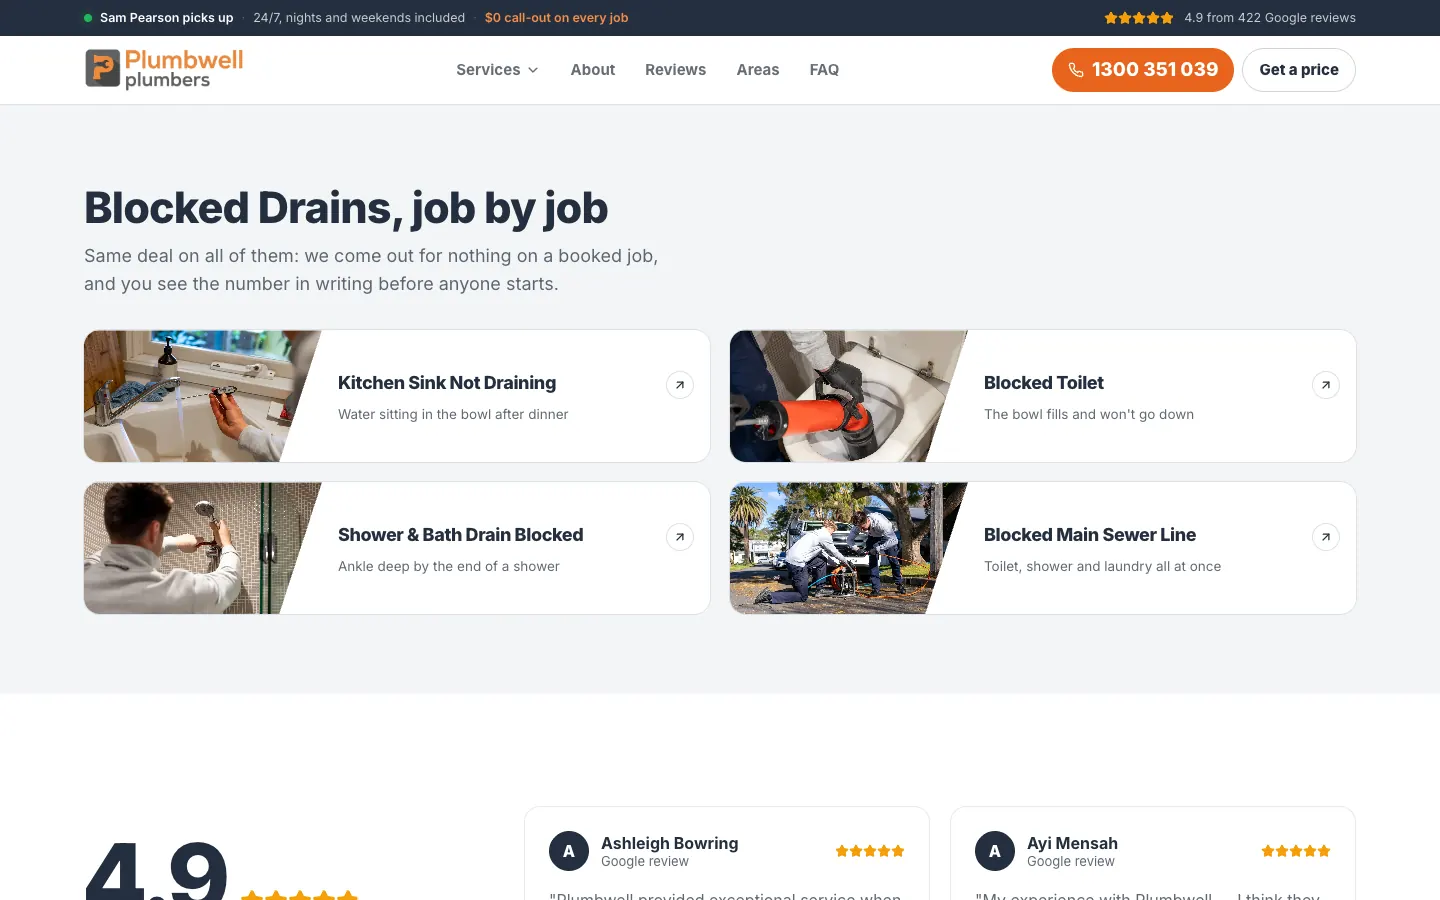
Task: Click the five stars on Ayi Mensah's review
Action: point(1296,851)
